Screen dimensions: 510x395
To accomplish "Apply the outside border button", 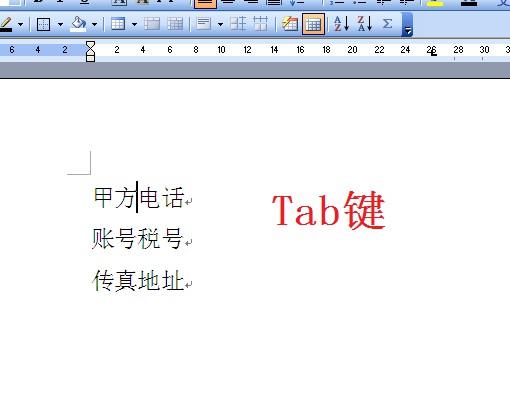I will (x=43, y=24).
